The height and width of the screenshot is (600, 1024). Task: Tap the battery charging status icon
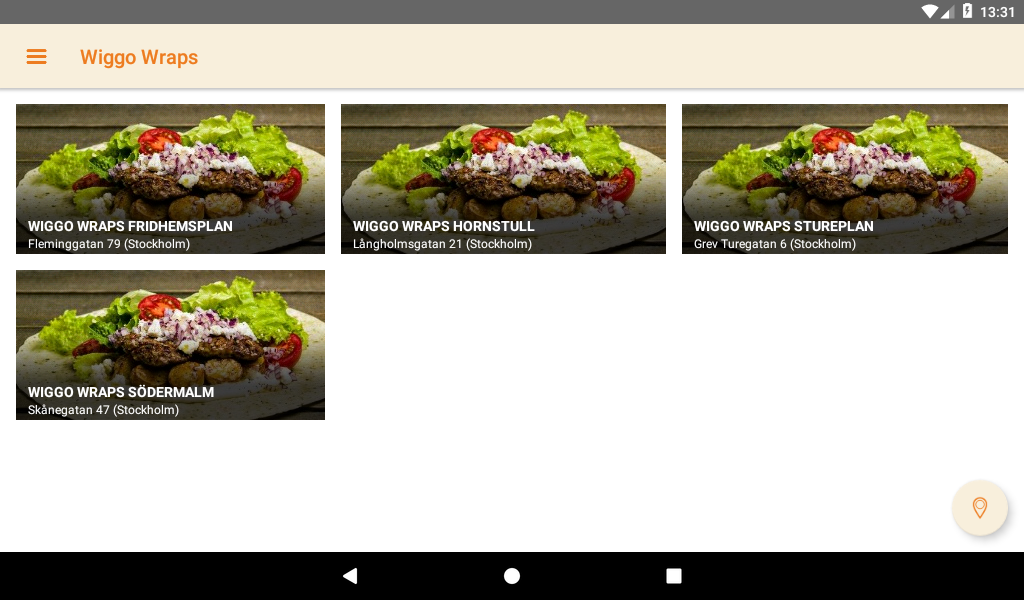pos(967,11)
